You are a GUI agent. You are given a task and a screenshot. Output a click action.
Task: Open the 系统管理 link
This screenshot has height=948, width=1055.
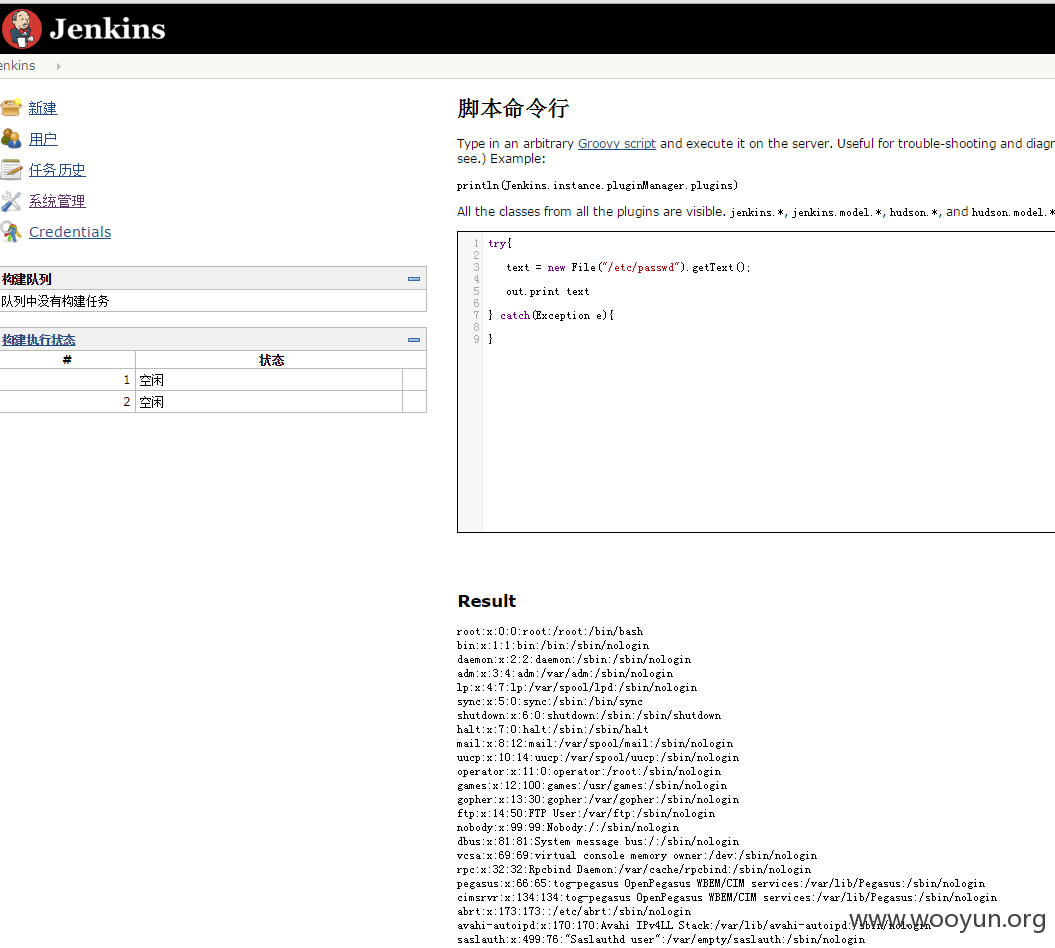pyautogui.click(x=57, y=201)
